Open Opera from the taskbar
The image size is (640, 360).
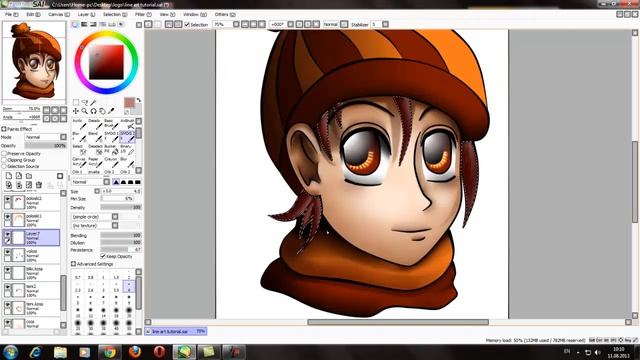coord(160,351)
